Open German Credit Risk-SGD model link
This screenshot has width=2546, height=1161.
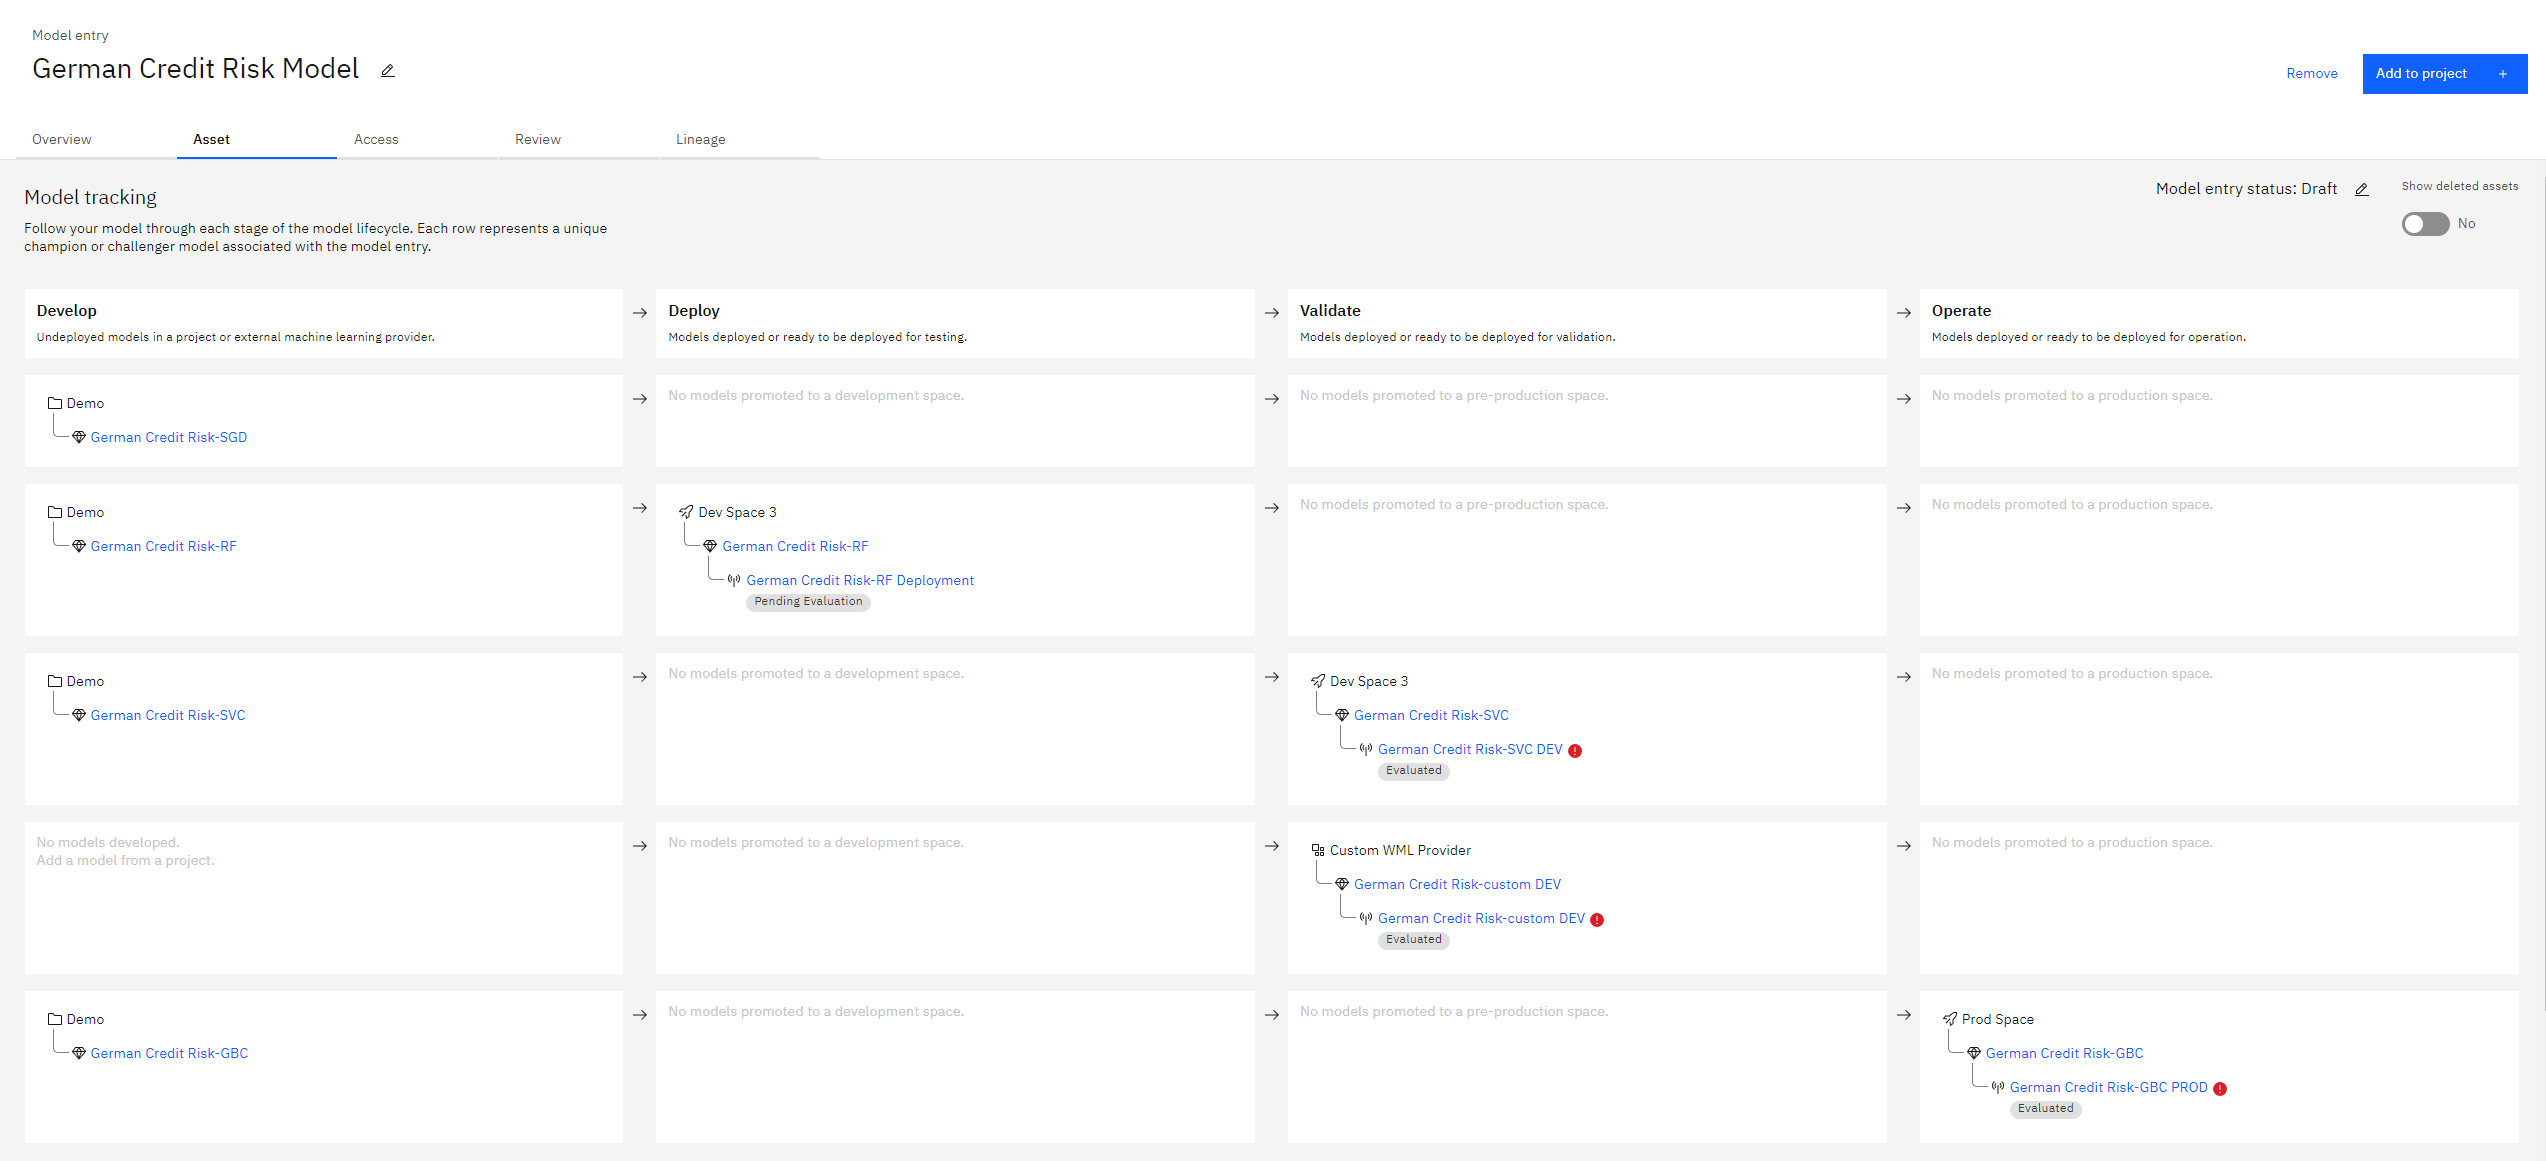coord(169,438)
